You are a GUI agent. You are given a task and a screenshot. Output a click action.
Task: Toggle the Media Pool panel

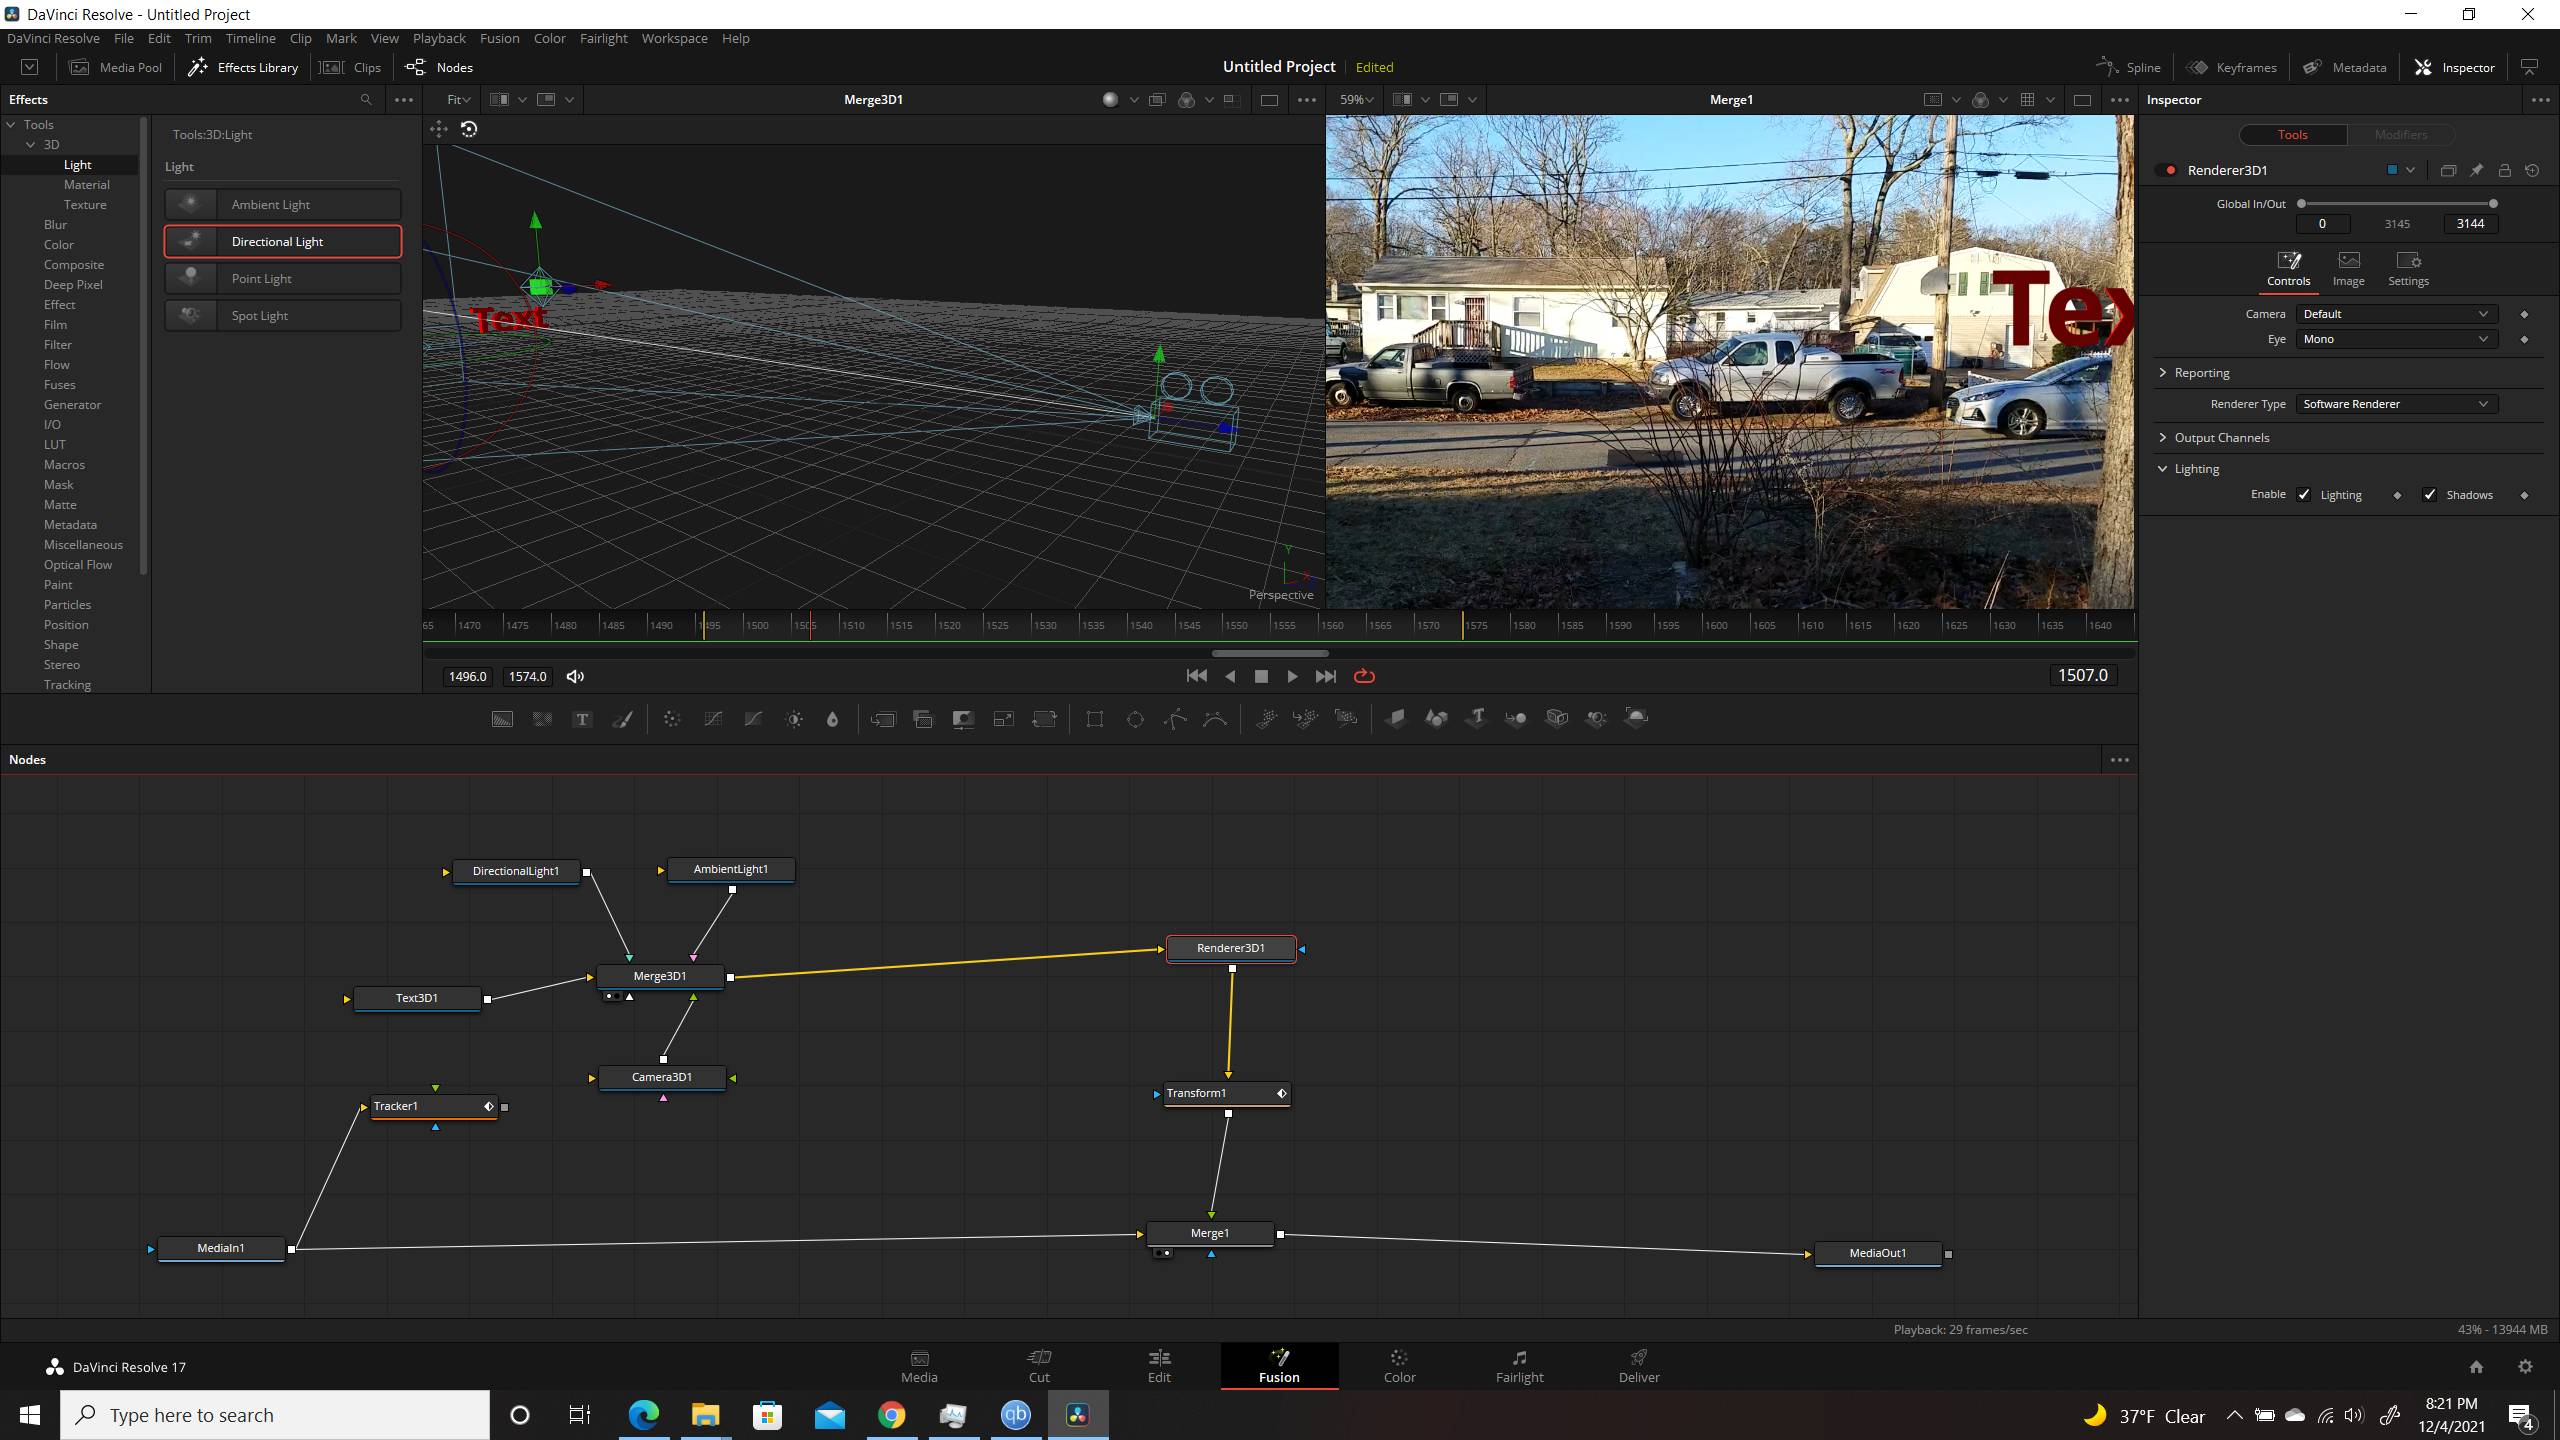pos(116,67)
